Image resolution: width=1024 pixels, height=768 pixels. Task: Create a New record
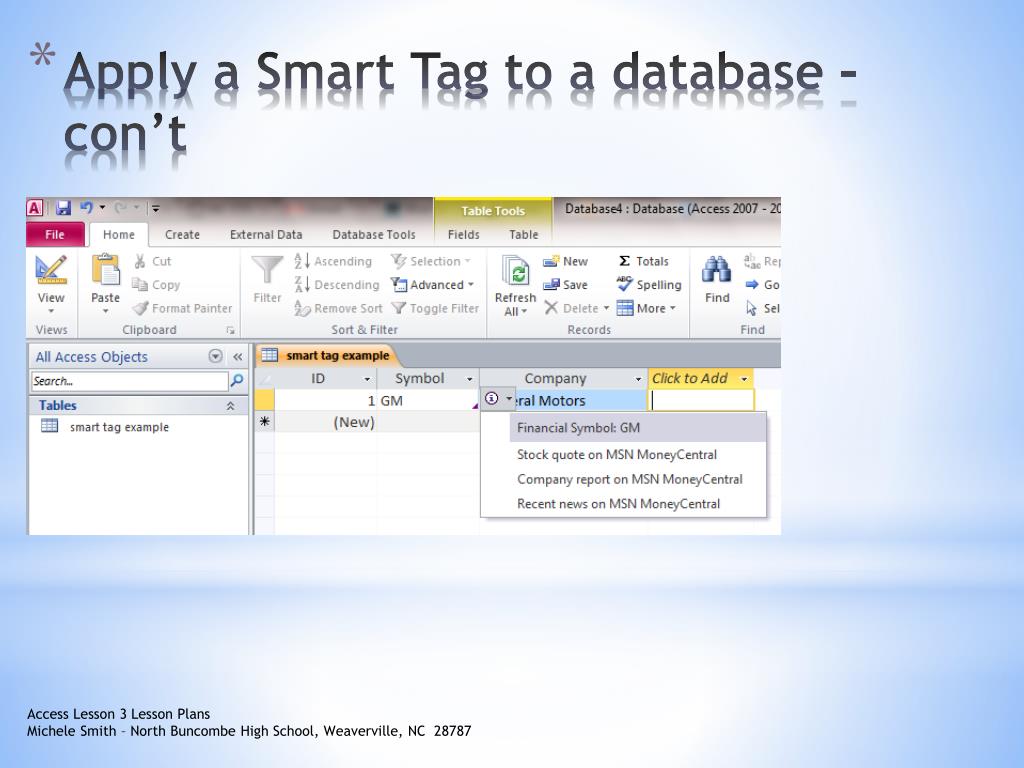coord(566,261)
